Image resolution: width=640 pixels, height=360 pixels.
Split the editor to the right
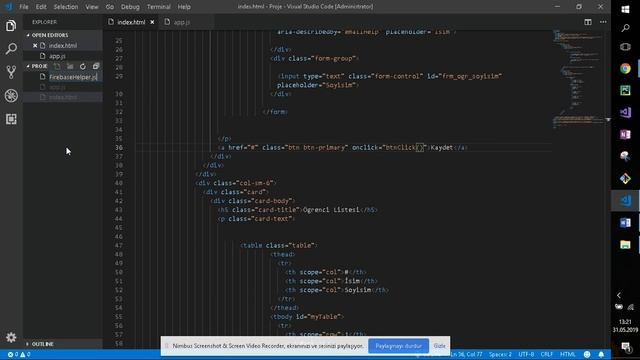588,22
